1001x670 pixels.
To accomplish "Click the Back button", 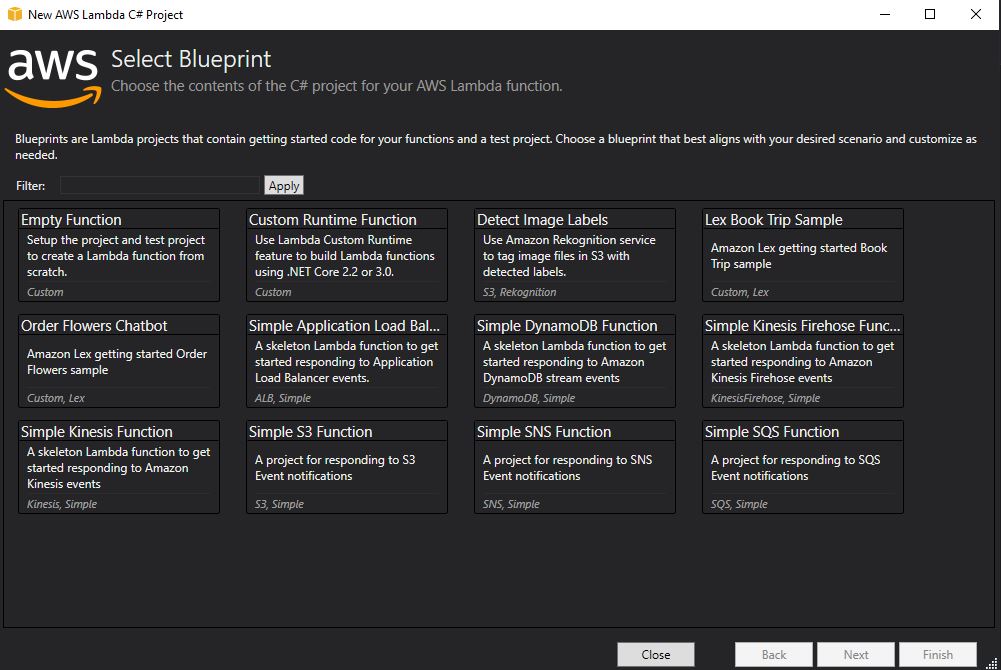I will point(774,655).
